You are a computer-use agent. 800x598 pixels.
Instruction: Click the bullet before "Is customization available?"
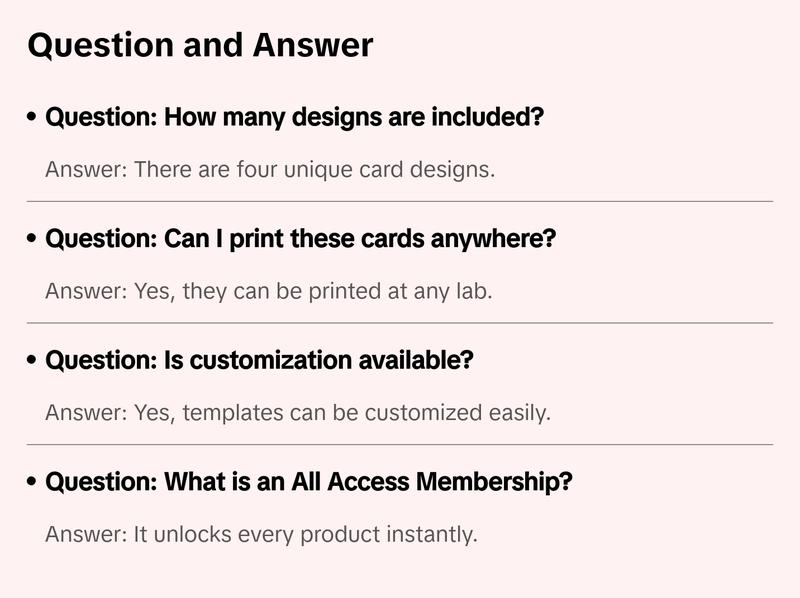click(x=33, y=361)
